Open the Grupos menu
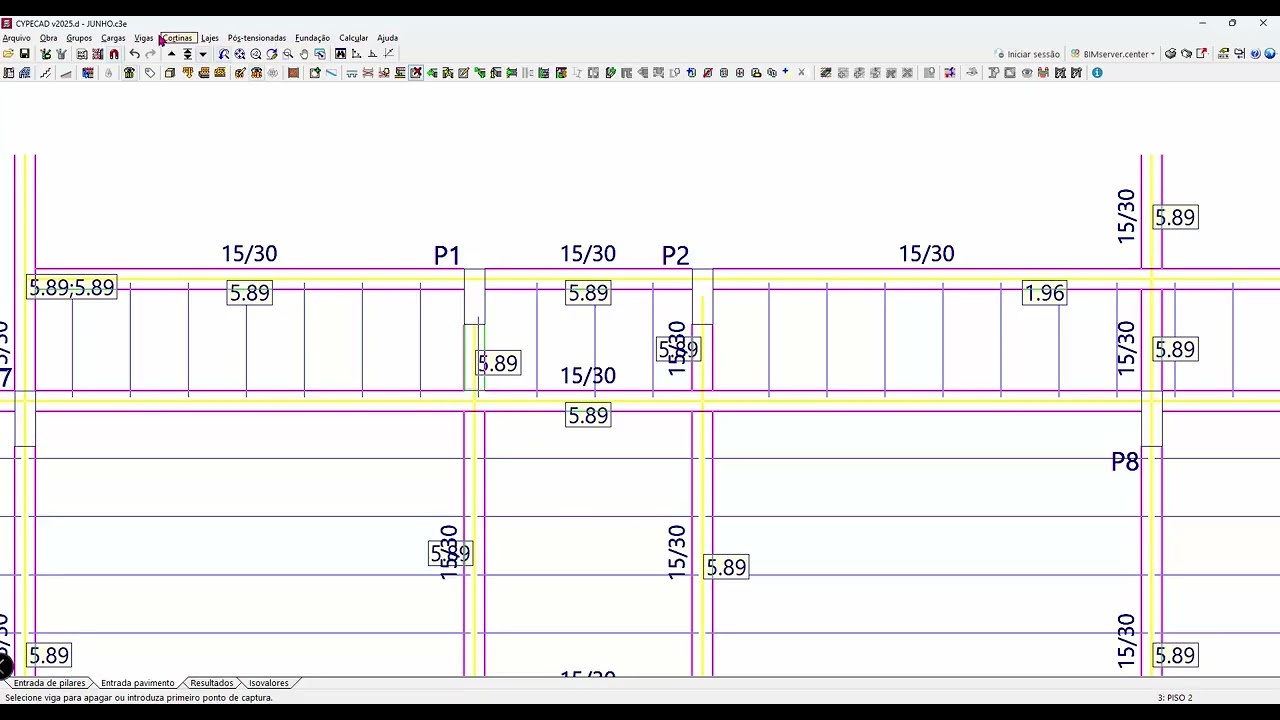1280x720 pixels. click(79, 38)
